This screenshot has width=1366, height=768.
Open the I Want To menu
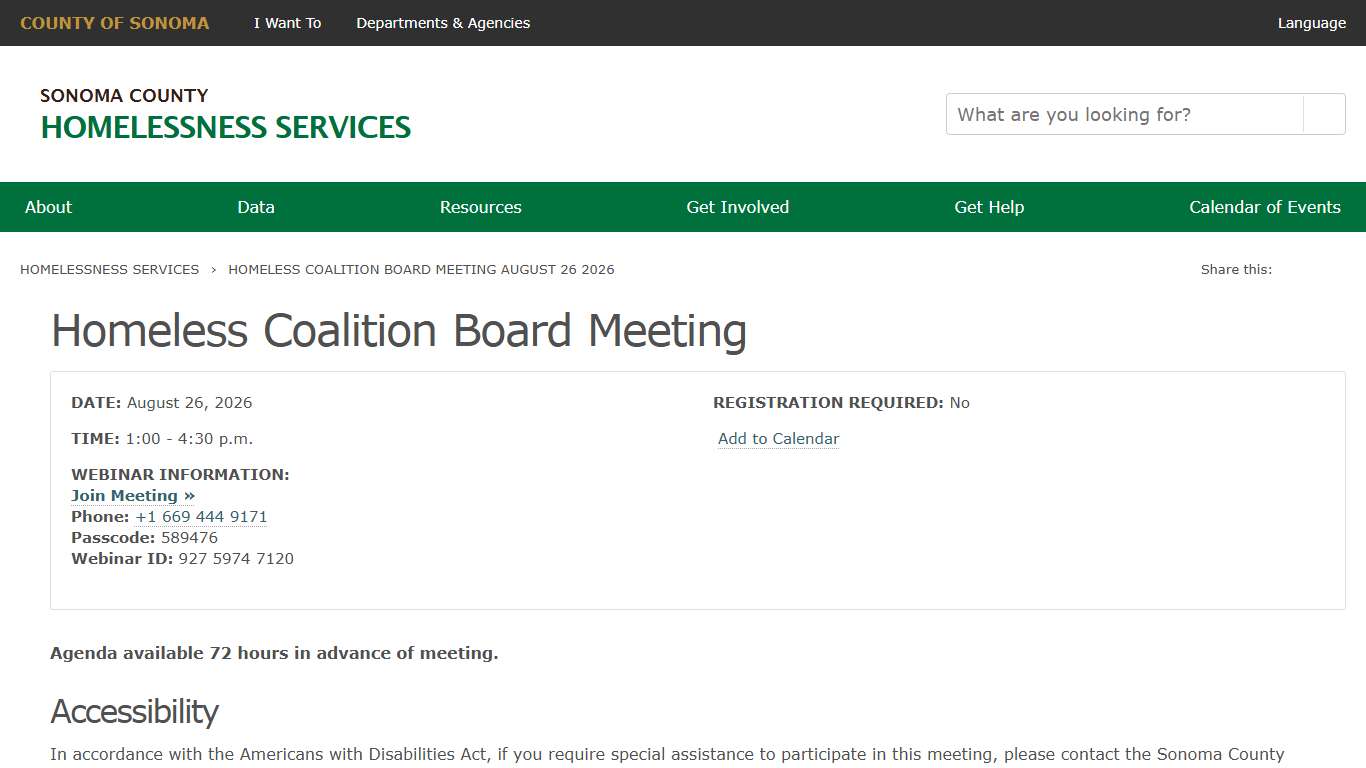287,22
